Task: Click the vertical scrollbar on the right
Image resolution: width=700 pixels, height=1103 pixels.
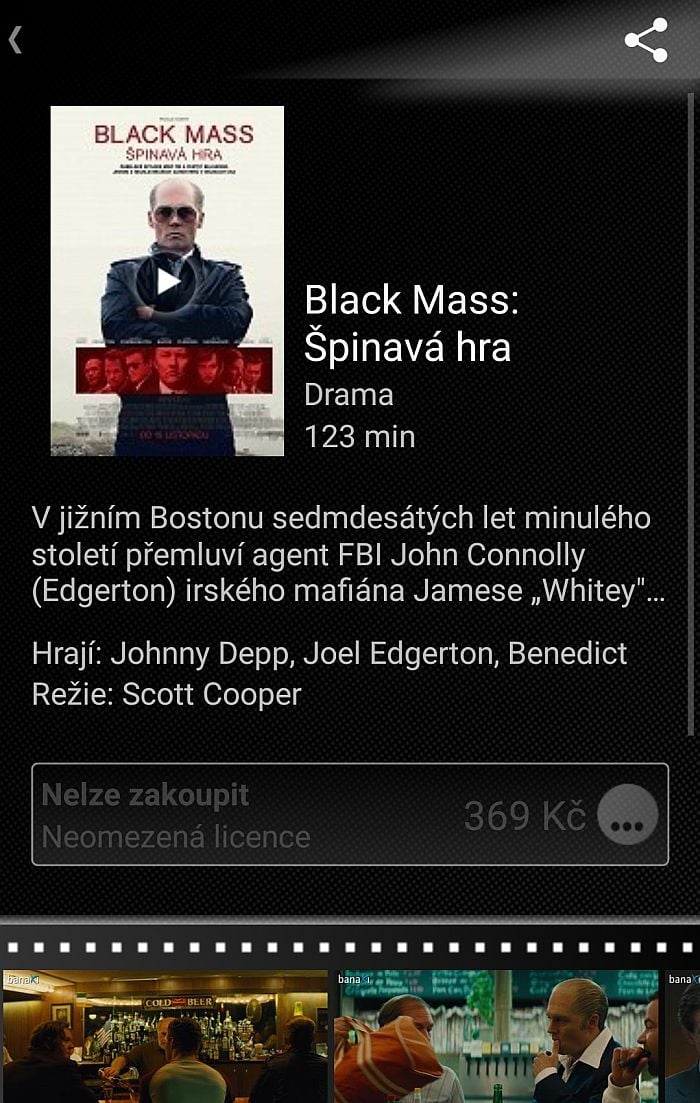Action: pyautogui.click(x=691, y=415)
